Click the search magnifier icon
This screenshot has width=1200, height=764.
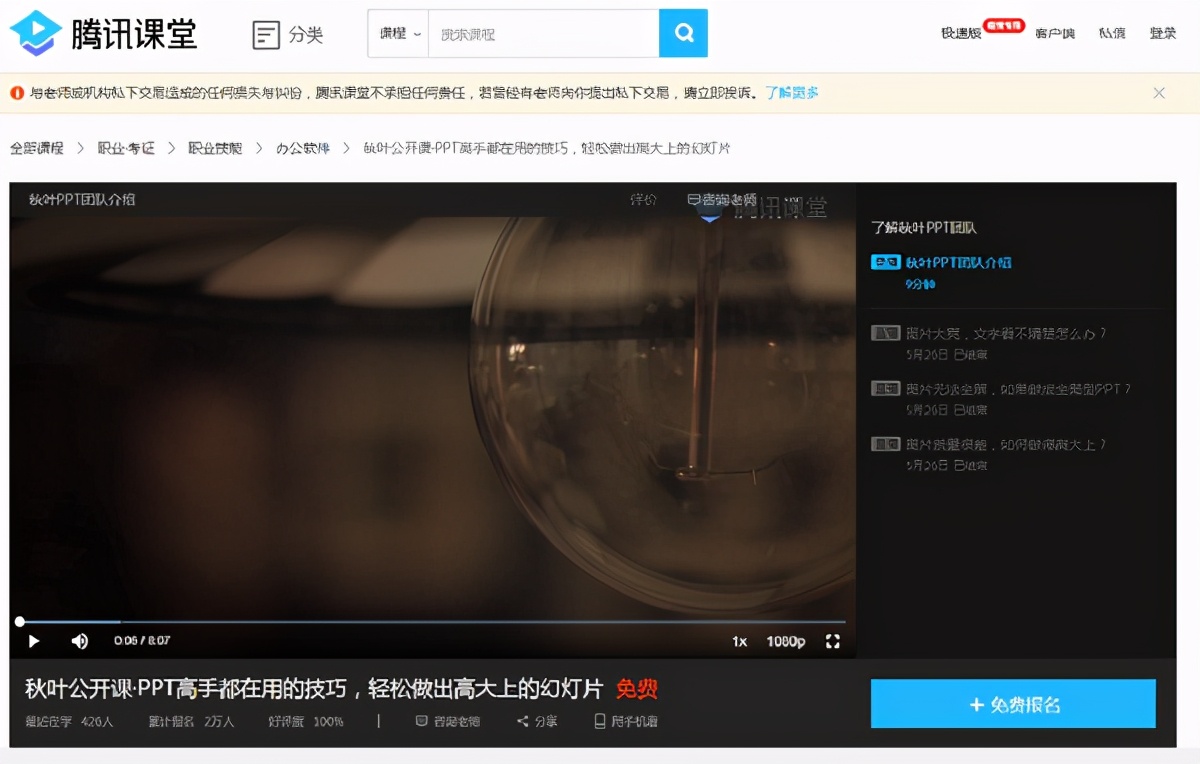click(x=683, y=33)
